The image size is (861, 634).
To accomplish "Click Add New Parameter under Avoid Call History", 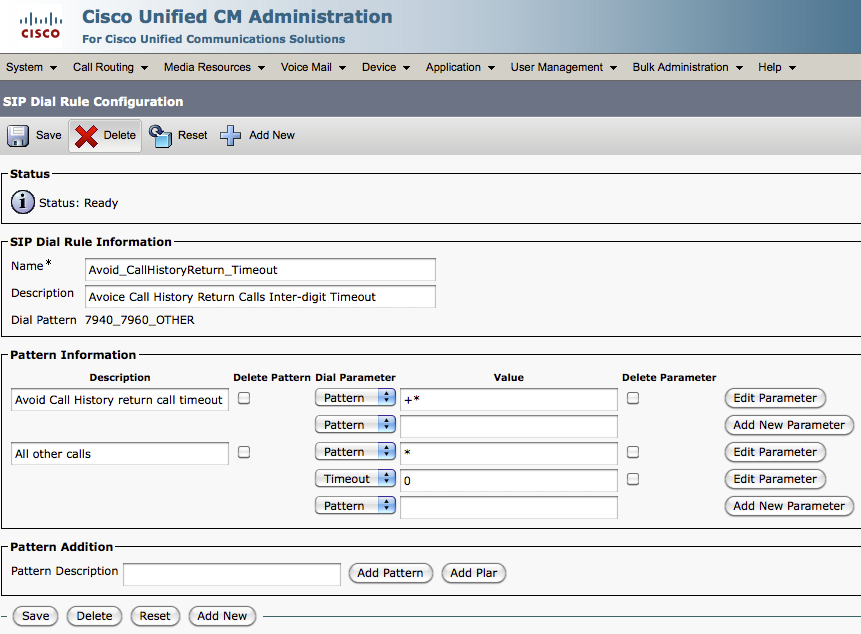I will (789, 425).
